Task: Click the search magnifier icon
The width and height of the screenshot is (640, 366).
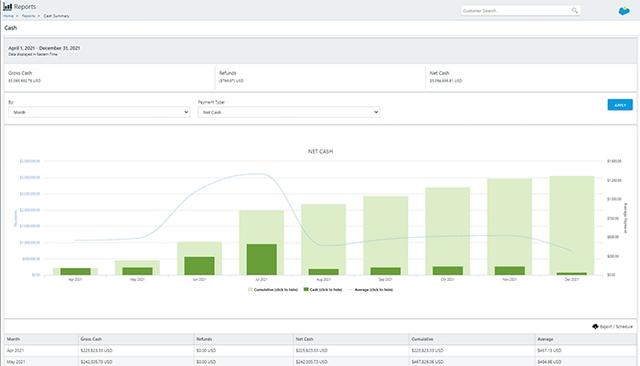Action: pos(574,11)
